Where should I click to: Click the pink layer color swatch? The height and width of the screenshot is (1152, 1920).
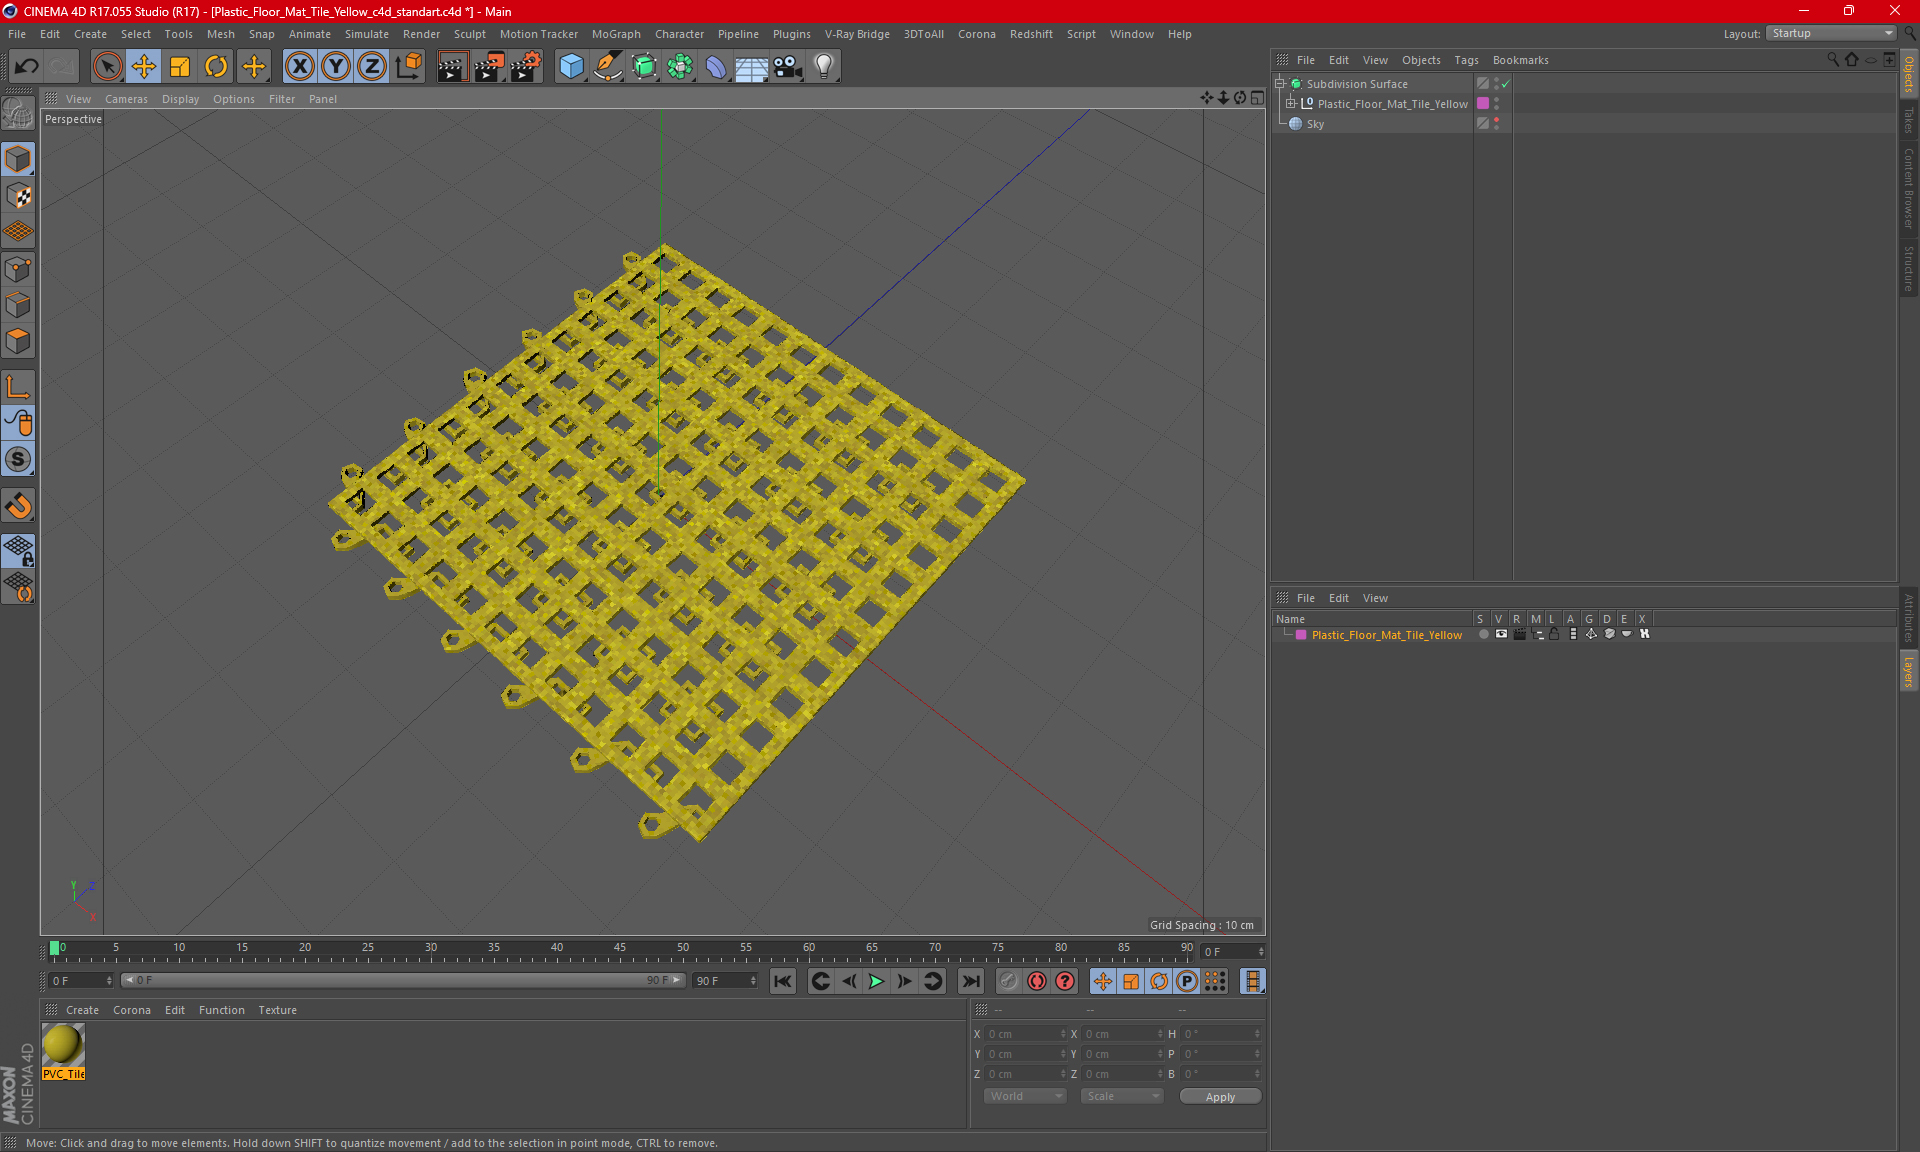(1301, 635)
